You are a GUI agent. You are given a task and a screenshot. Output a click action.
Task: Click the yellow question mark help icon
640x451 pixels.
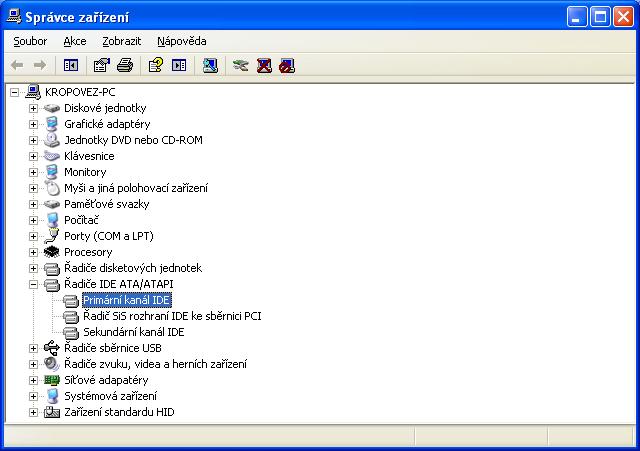pyautogui.click(x=156, y=65)
